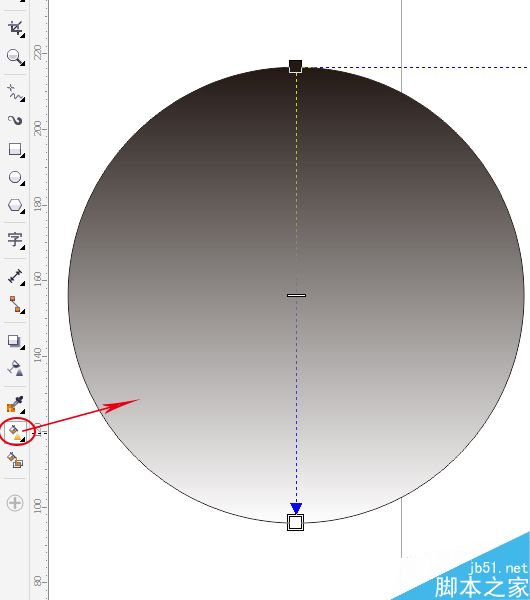Select the Artistic Media tool
The height and width of the screenshot is (600, 530).
tap(16, 121)
